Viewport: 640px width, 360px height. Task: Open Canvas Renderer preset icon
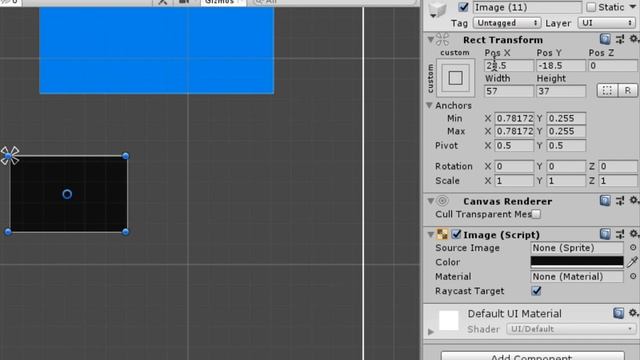coord(620,201)
